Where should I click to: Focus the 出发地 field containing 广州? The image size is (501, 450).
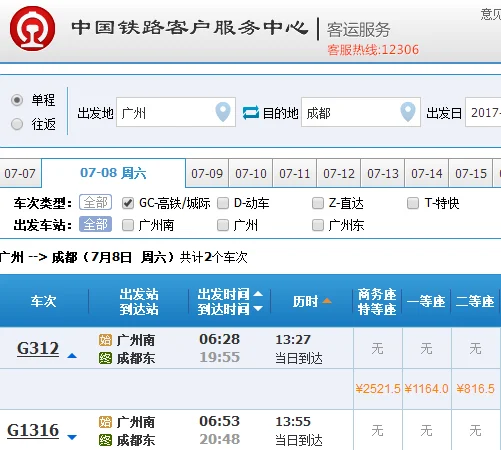pyautogui.click(x=176, y=112)
